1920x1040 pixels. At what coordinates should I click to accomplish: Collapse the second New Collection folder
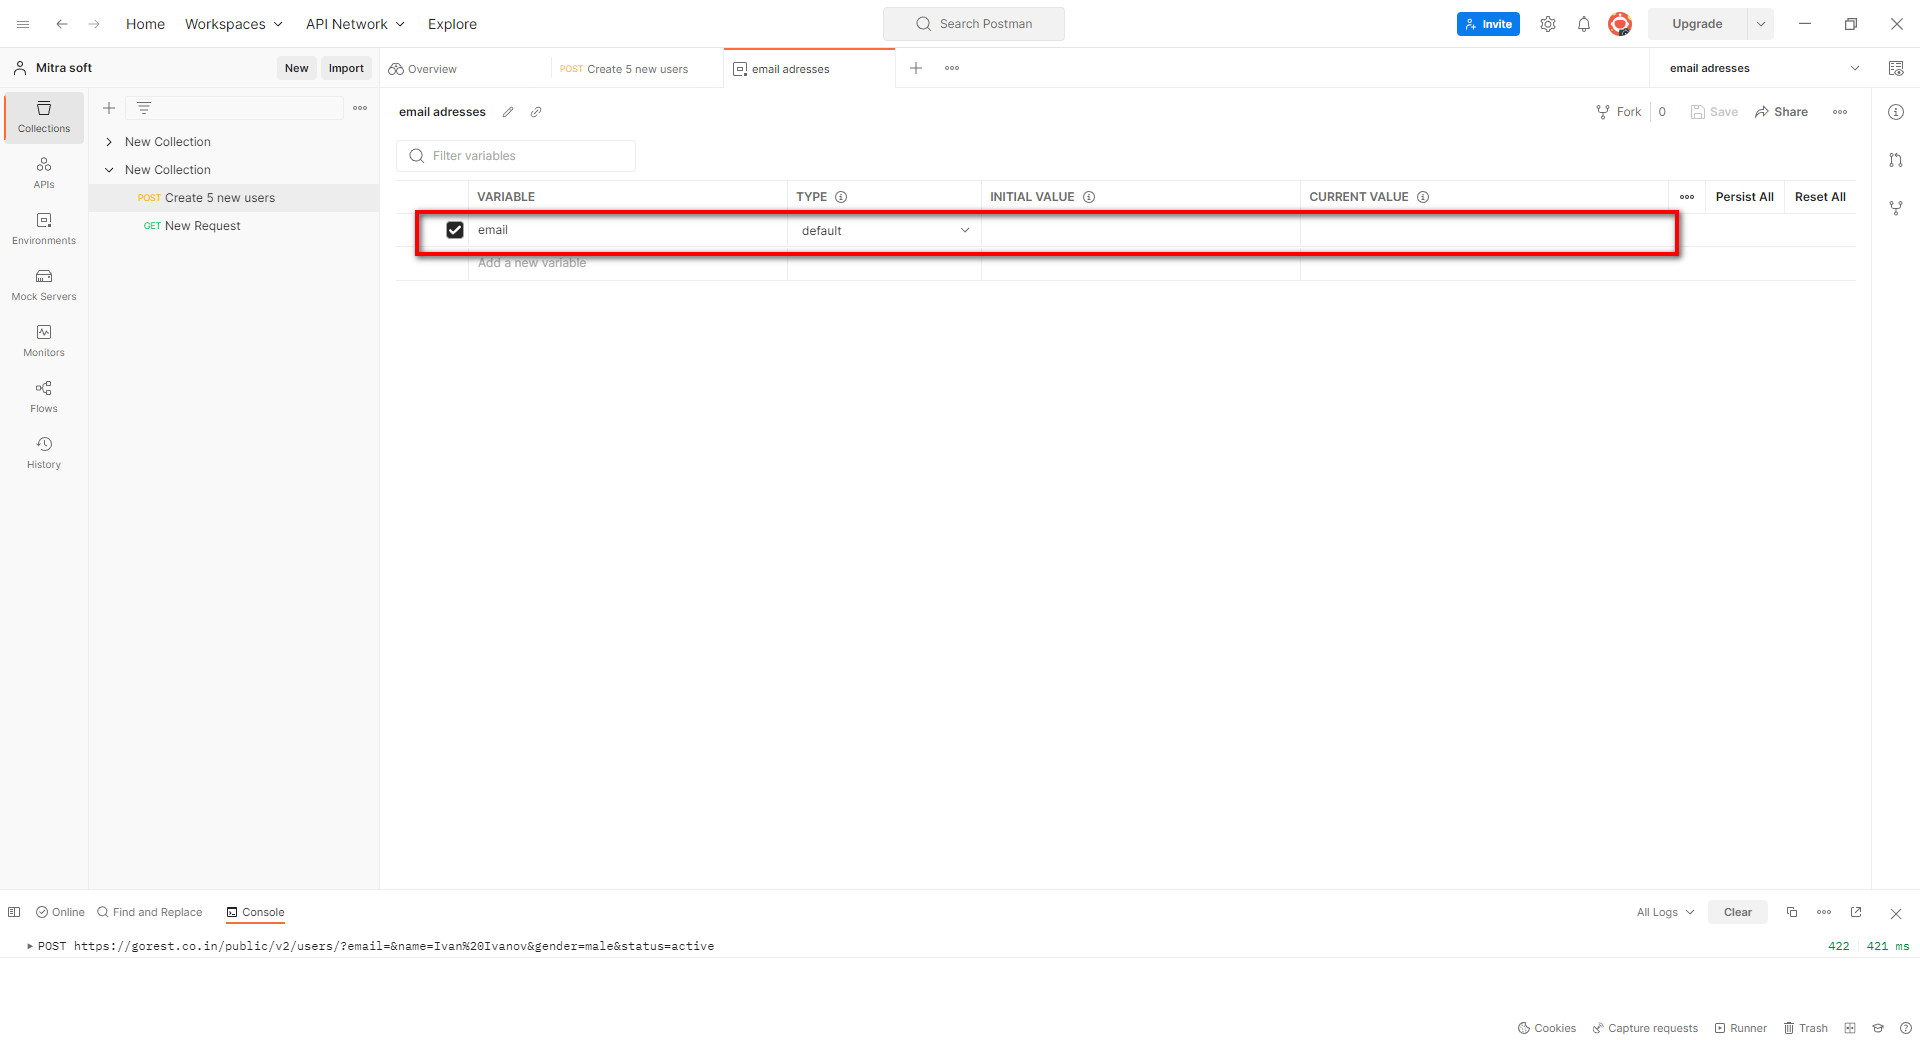pyautogui.click(x=109, y=170)
